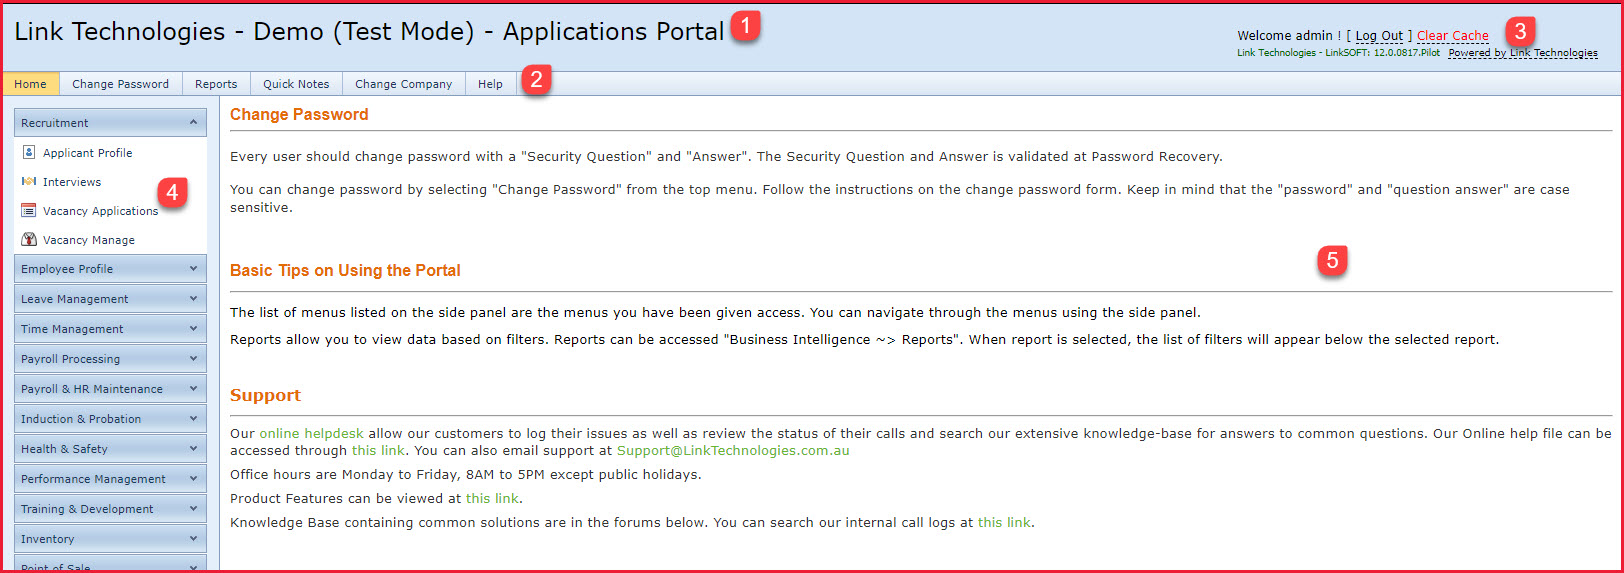1624x573 pixels.
Task: Open the online helpdesk link
Action: [311, 434]
